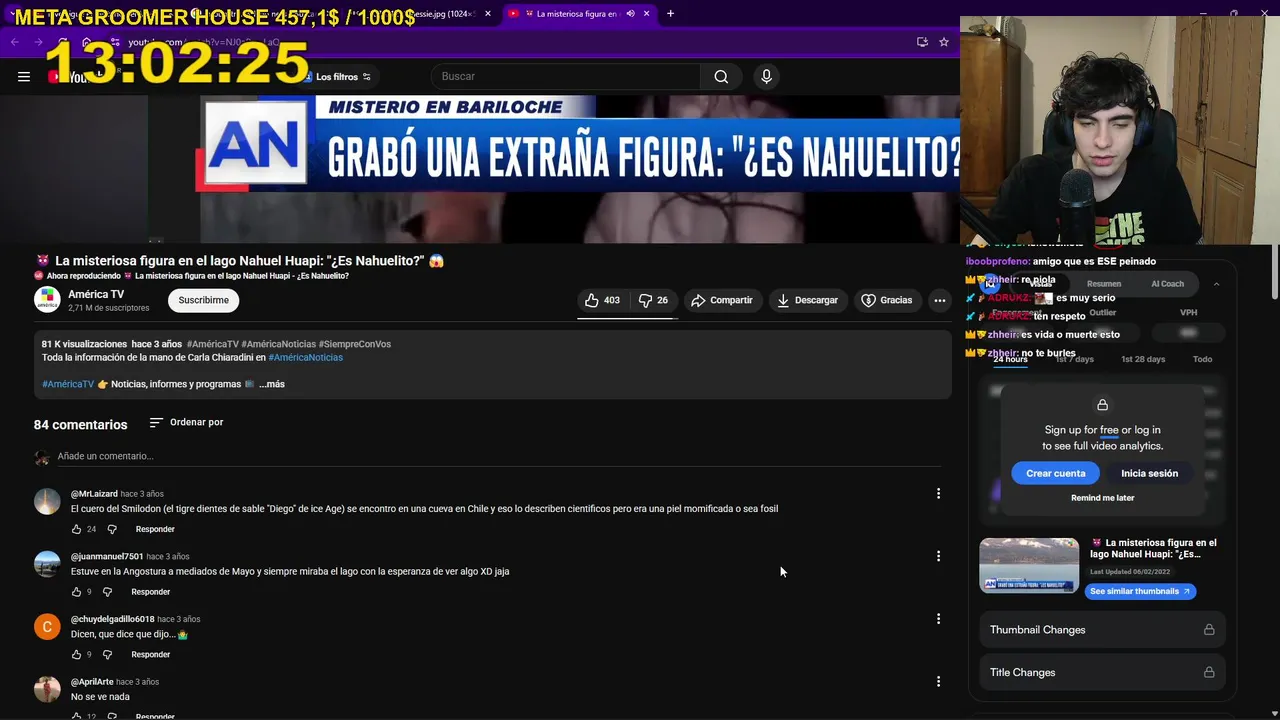Open América TV channel name link
The image size is (1280, 720).
click(96, 295)
